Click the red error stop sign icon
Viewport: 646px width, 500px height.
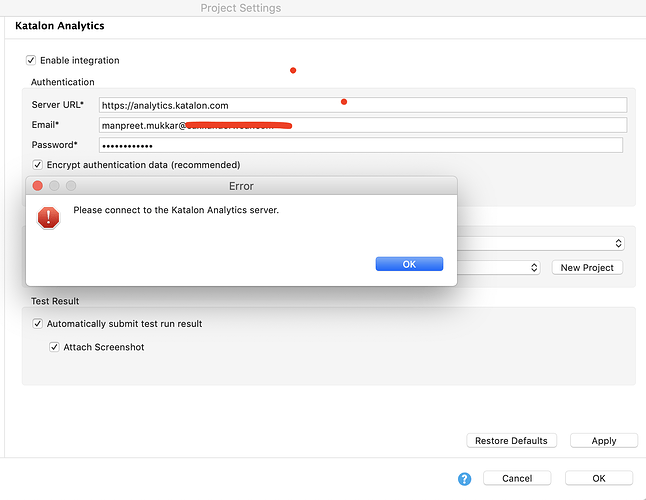(48, 217)
